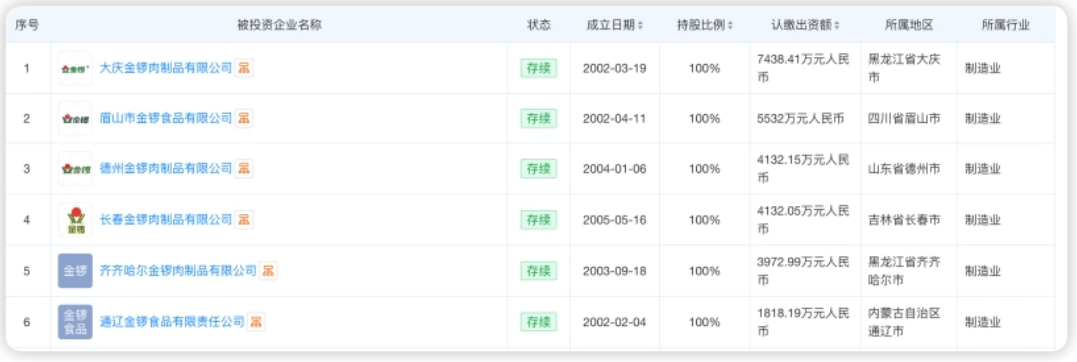This screenshot has width=1077, height=362.
Task: Click the equity structure icon next to 齐齐哈尔金锣肉制品有限公司
Action: tap(269, 271)
